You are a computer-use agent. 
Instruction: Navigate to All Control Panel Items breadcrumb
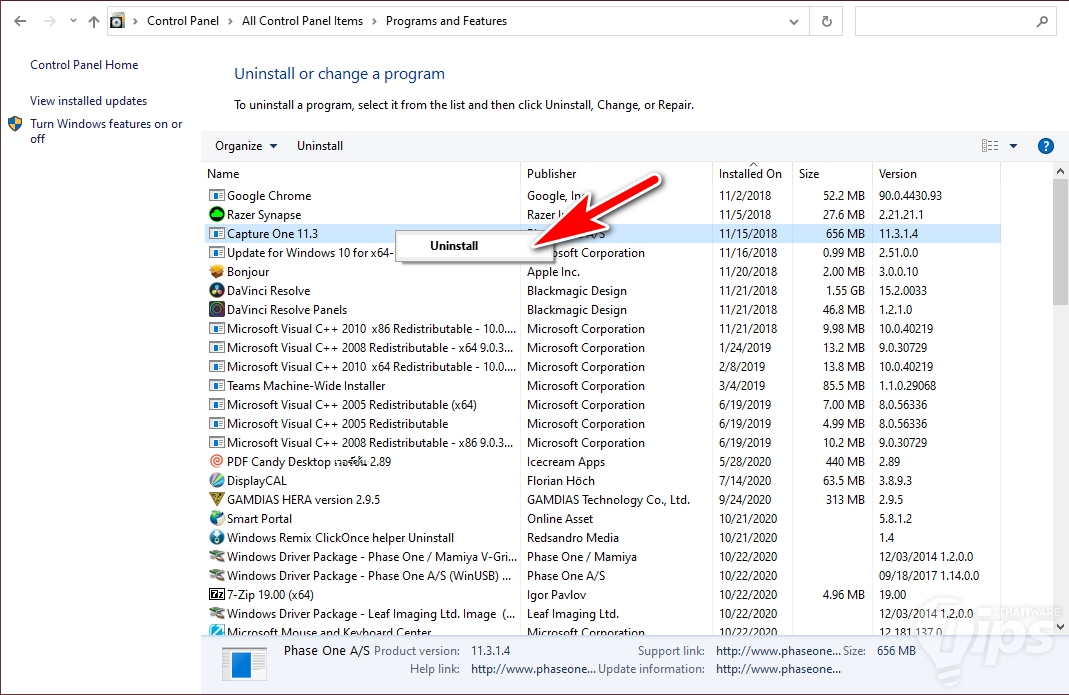point(303,21)
